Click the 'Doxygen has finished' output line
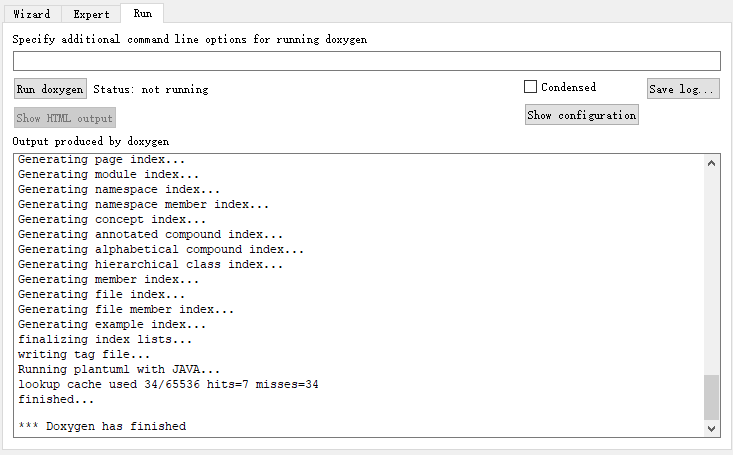Screen dimensions: 733x455 click(x=102, y=426)
